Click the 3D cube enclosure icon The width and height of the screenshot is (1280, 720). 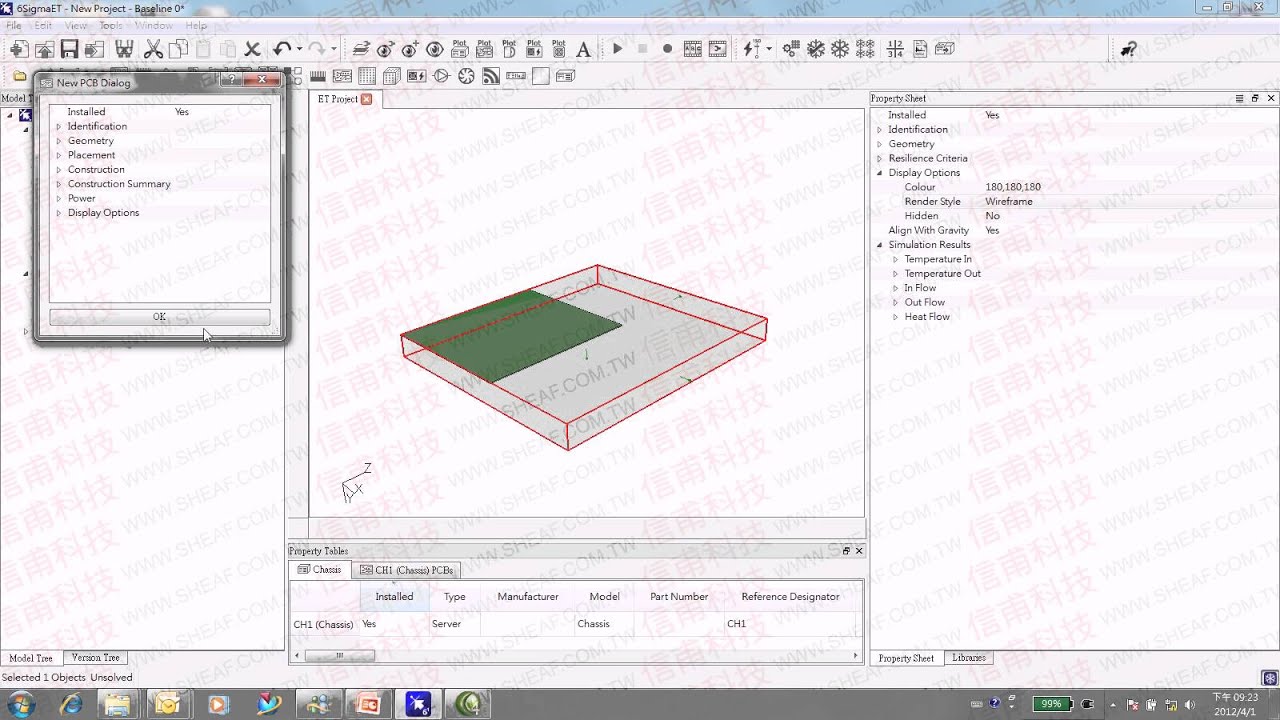click(392, 76)
